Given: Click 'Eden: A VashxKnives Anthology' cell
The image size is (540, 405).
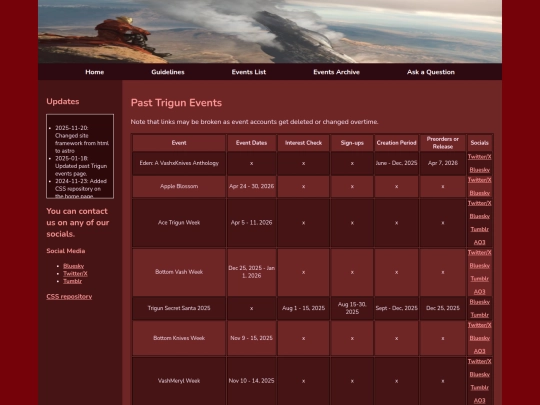Looking at the screenshot, I should tap(179, 163).
